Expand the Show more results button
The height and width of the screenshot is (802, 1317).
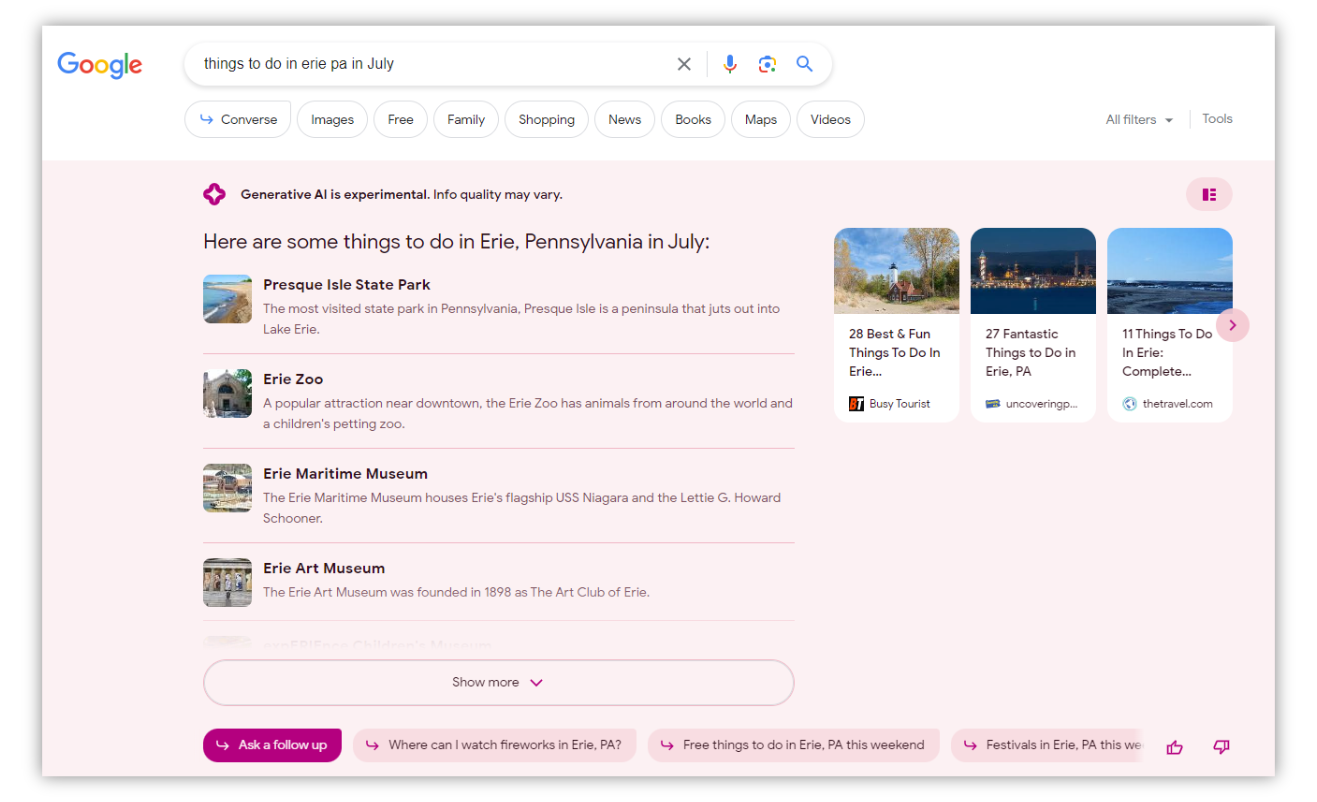(498, 682)
